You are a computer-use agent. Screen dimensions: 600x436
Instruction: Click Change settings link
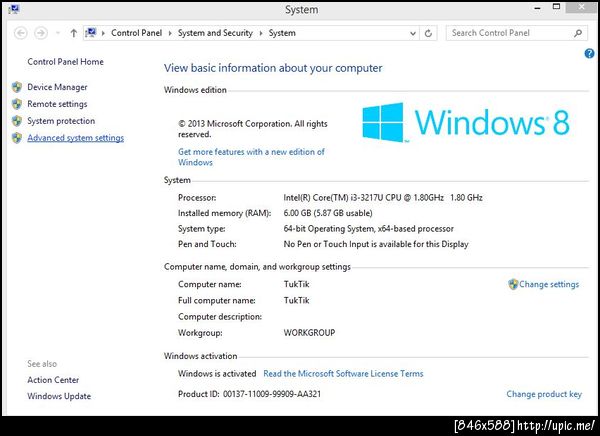[x=549, y=284]
